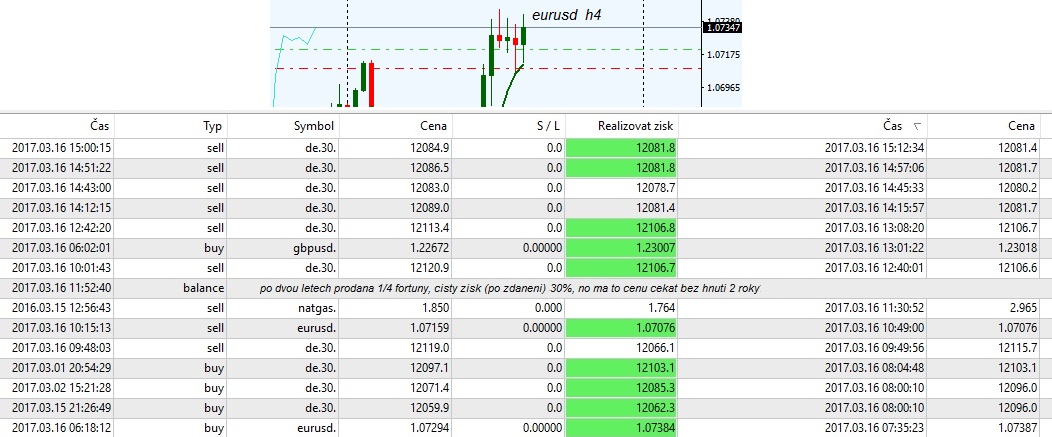Click the open price 12097.1

click(x=430, y=369)
